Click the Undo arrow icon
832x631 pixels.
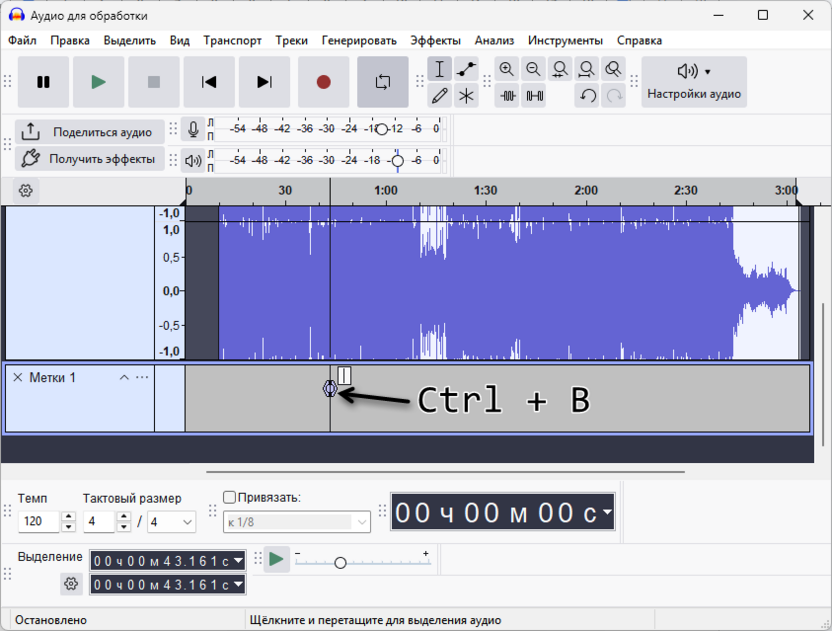[x=586, y=97]
